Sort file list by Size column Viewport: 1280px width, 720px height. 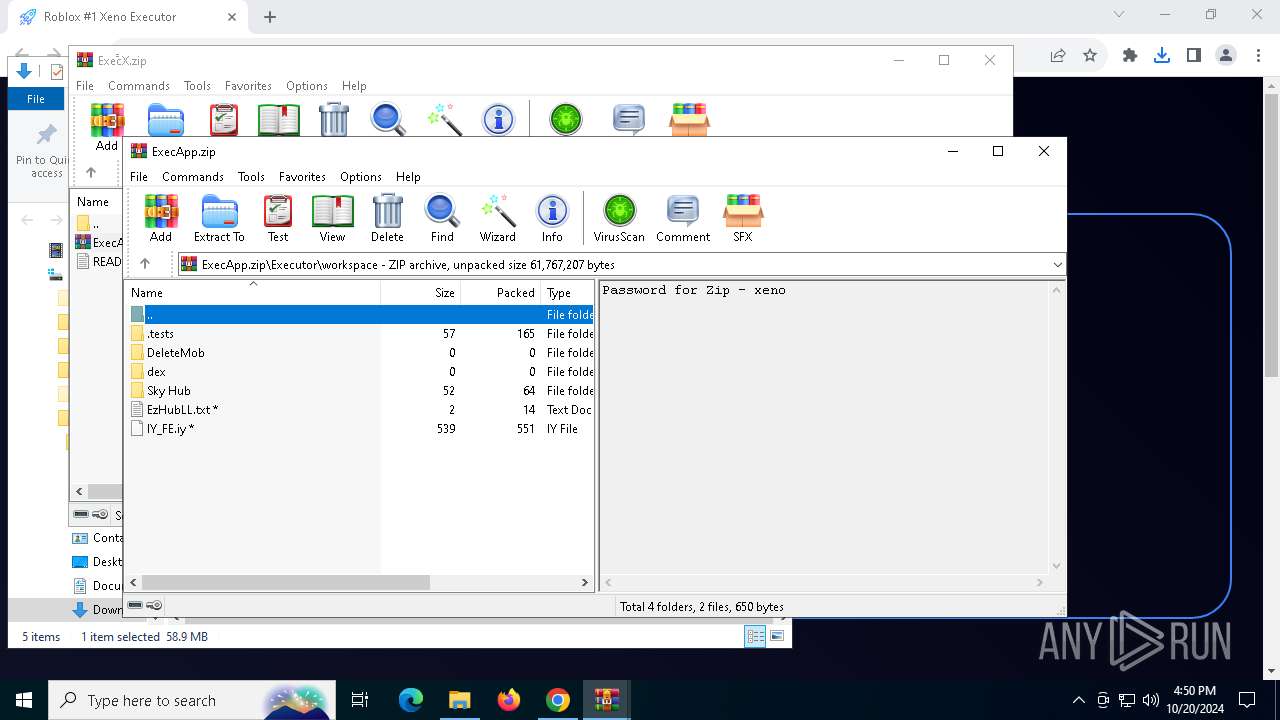(x=420, y=292)
